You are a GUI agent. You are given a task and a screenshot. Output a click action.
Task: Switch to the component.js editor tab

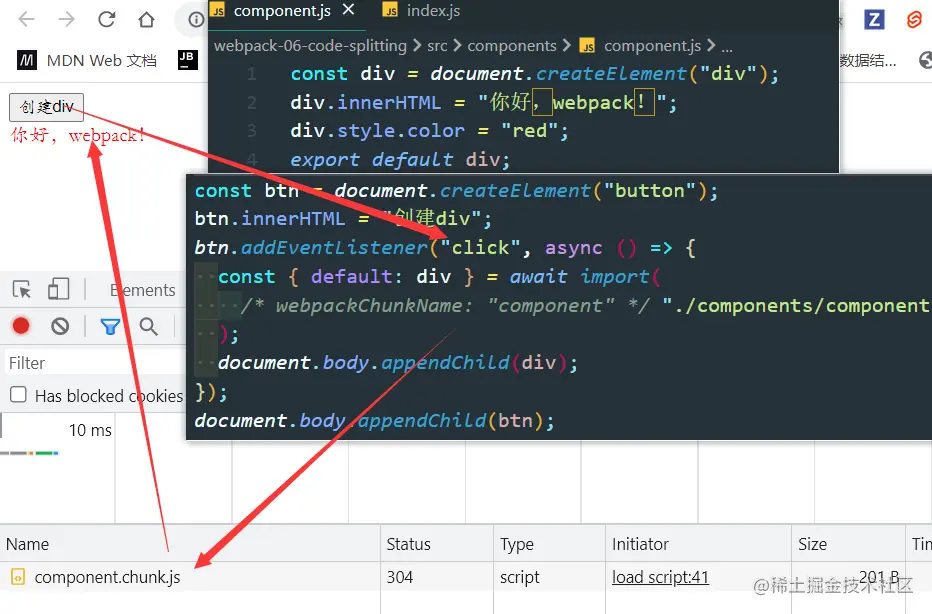[x=281, y=11]
